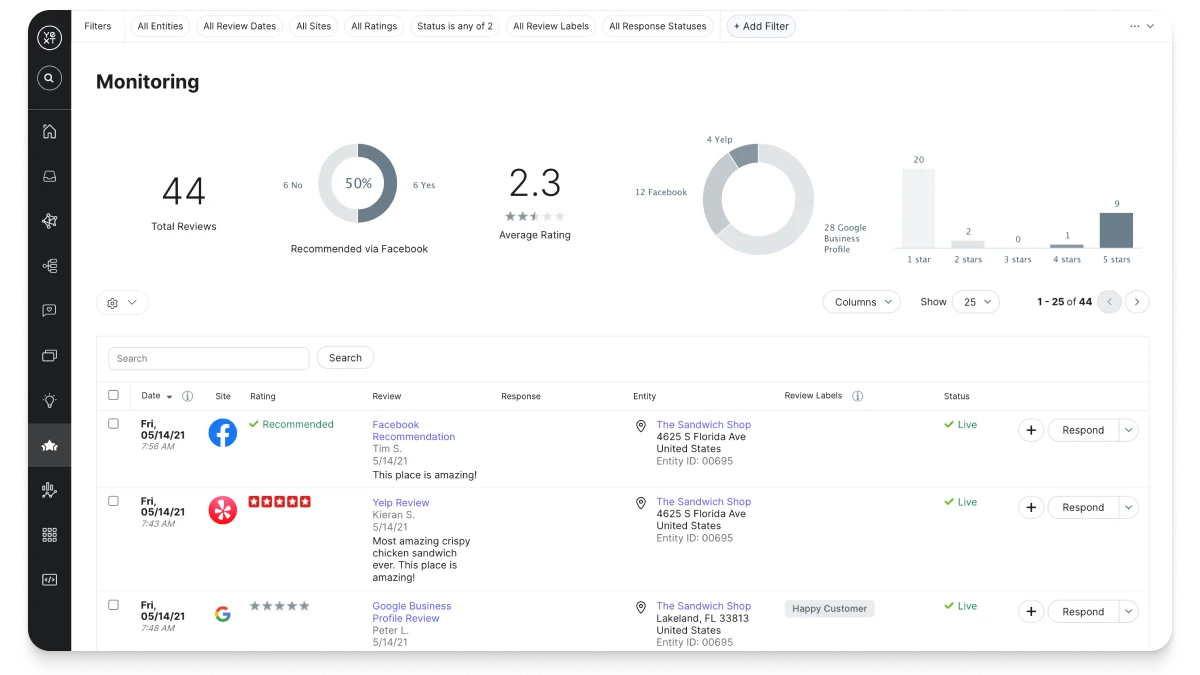The width and height of the screenshot is (1200, 675).
Task: Click the + Add Filter button
Action: (x=761, y=26)
